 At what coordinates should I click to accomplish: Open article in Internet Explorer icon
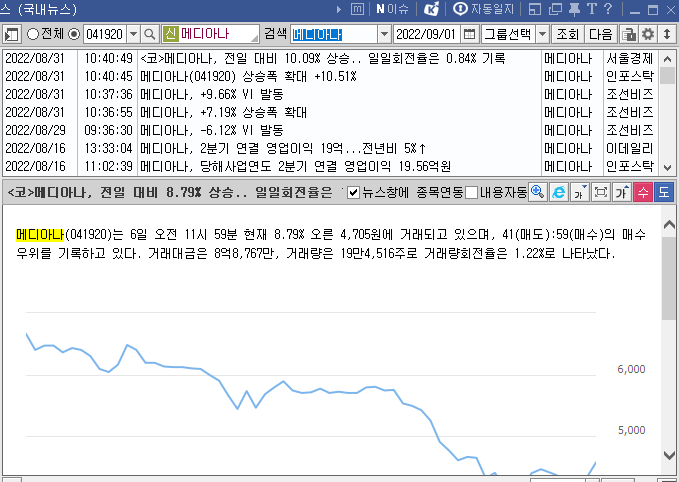(x=559, y=192)
